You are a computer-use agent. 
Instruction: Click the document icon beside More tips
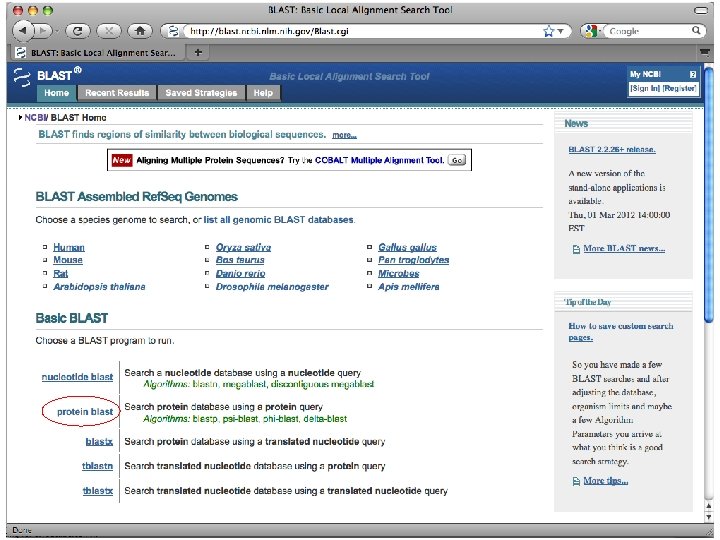pos(576,481)
